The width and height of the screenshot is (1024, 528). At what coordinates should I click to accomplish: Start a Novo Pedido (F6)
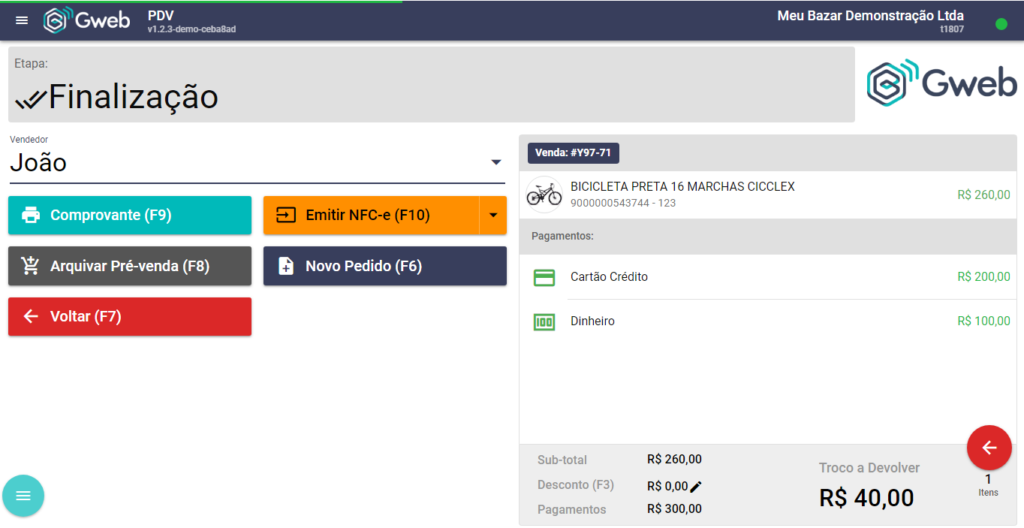point(385,266)
